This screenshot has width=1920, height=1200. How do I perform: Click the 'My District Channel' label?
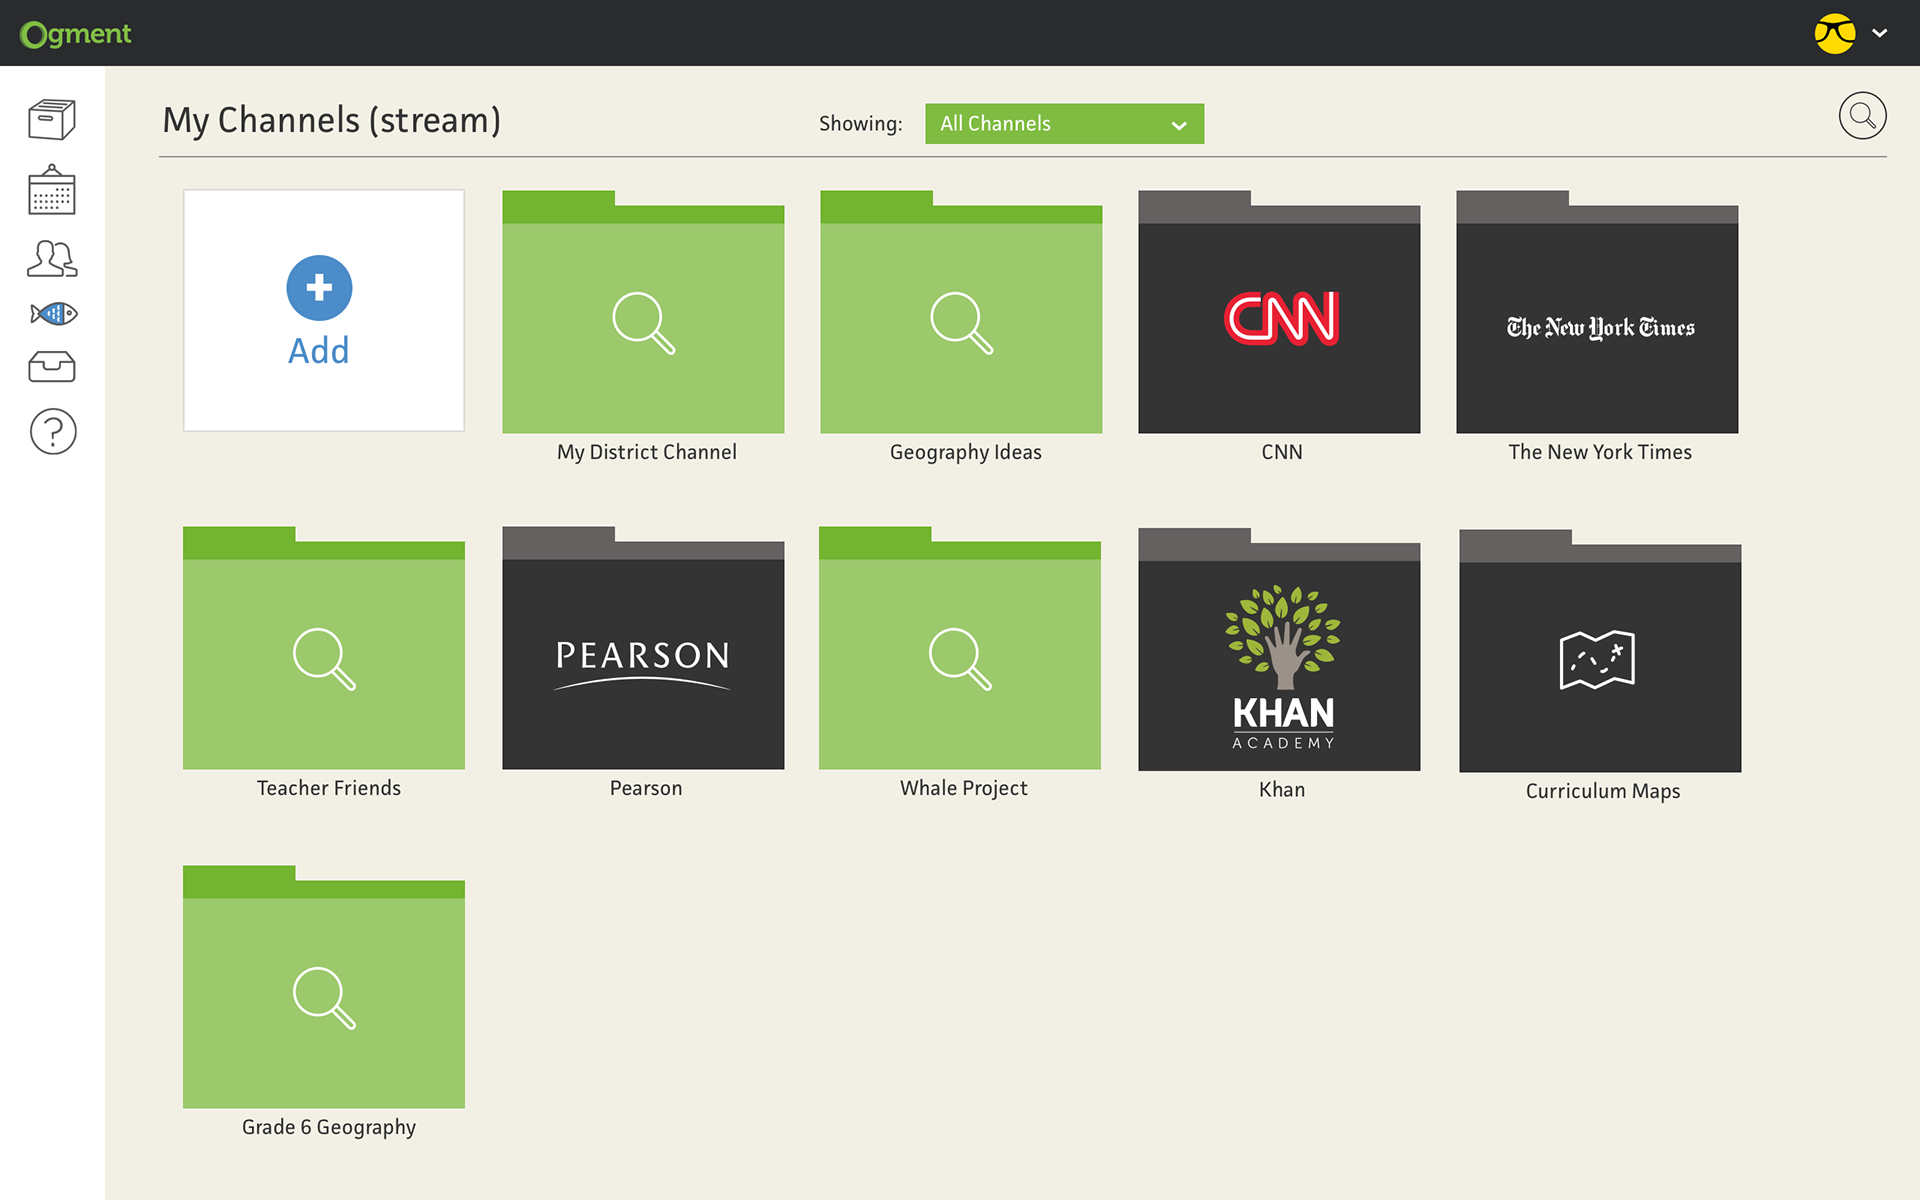tap(647, 452)
